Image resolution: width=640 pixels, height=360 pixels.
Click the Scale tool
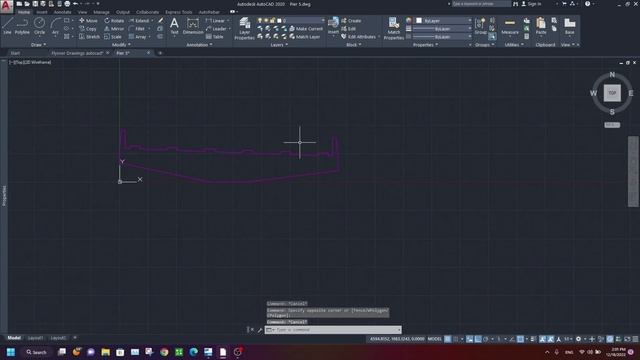tap(113, 37)
